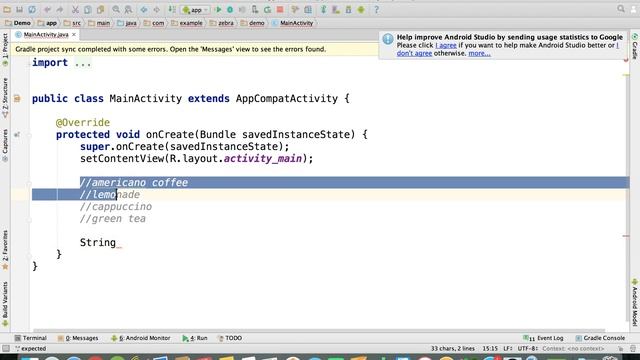Navigate forward with the right arrow icon
640x360 pixels.
(156, 9)
